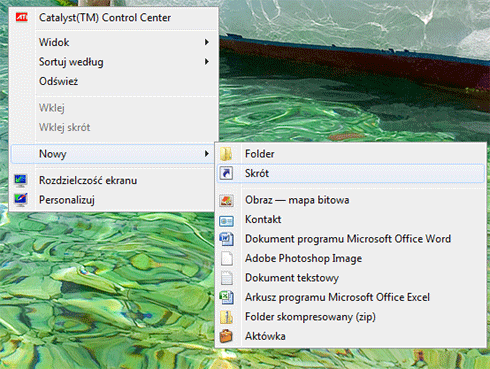490x369 pixels.
Task: Choose Adobe Photoshop Image
Action: 351,258
